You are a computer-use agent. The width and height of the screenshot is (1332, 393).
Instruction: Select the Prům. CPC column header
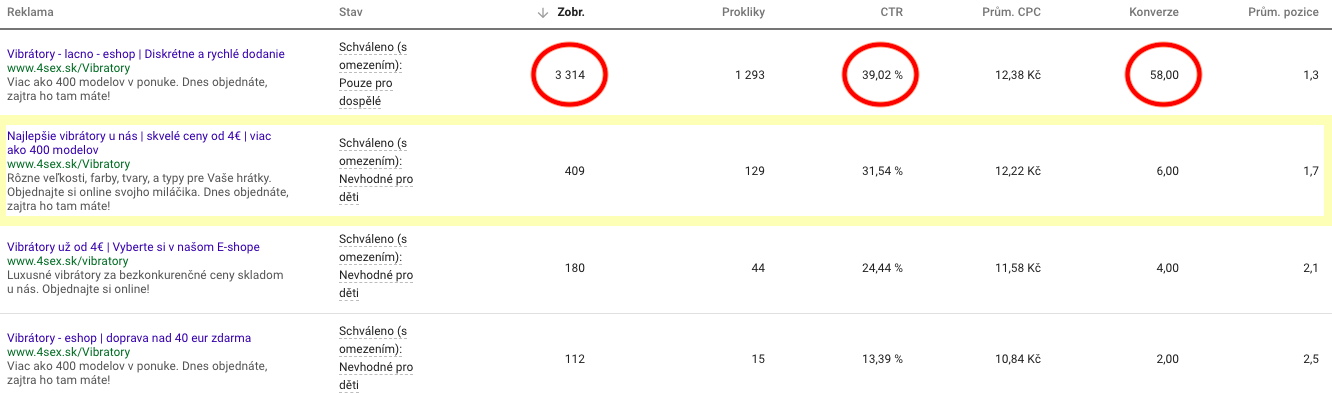(1011, 12)
